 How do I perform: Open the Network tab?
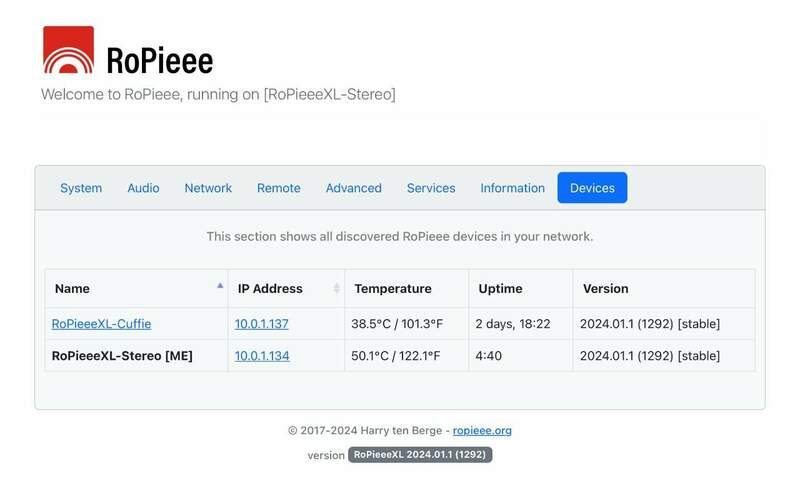tap(208, 188)
